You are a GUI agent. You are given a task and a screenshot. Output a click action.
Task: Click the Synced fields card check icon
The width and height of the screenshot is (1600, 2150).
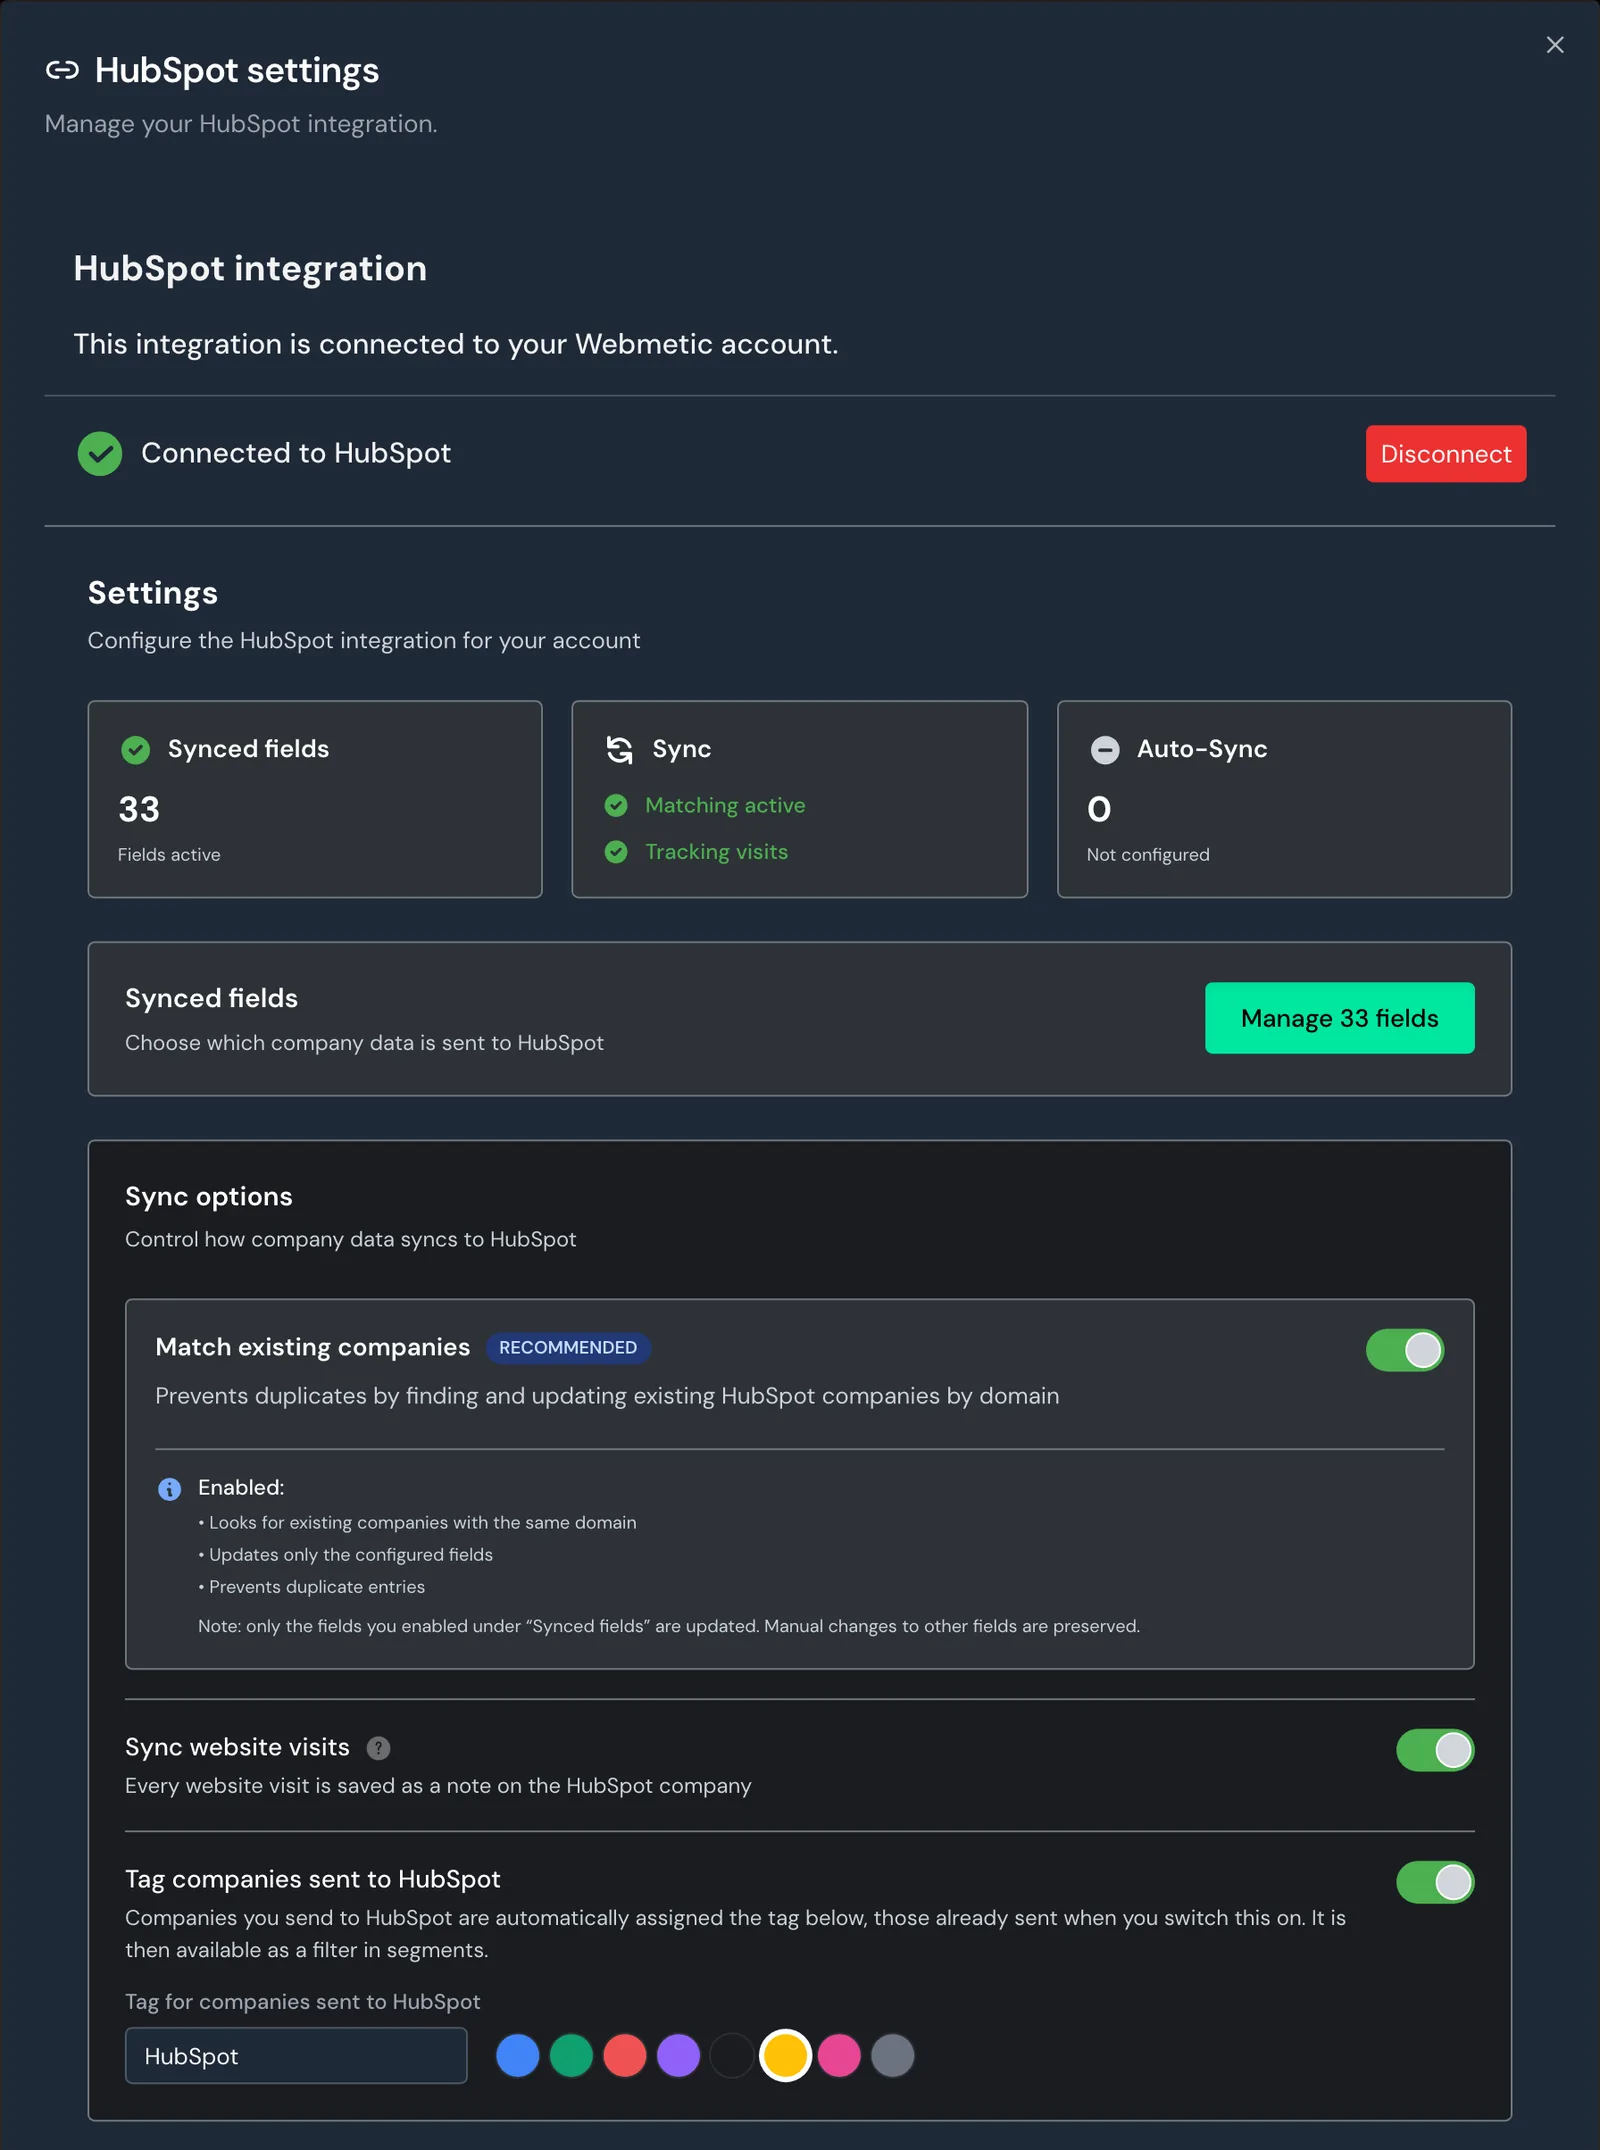[136, 750]
